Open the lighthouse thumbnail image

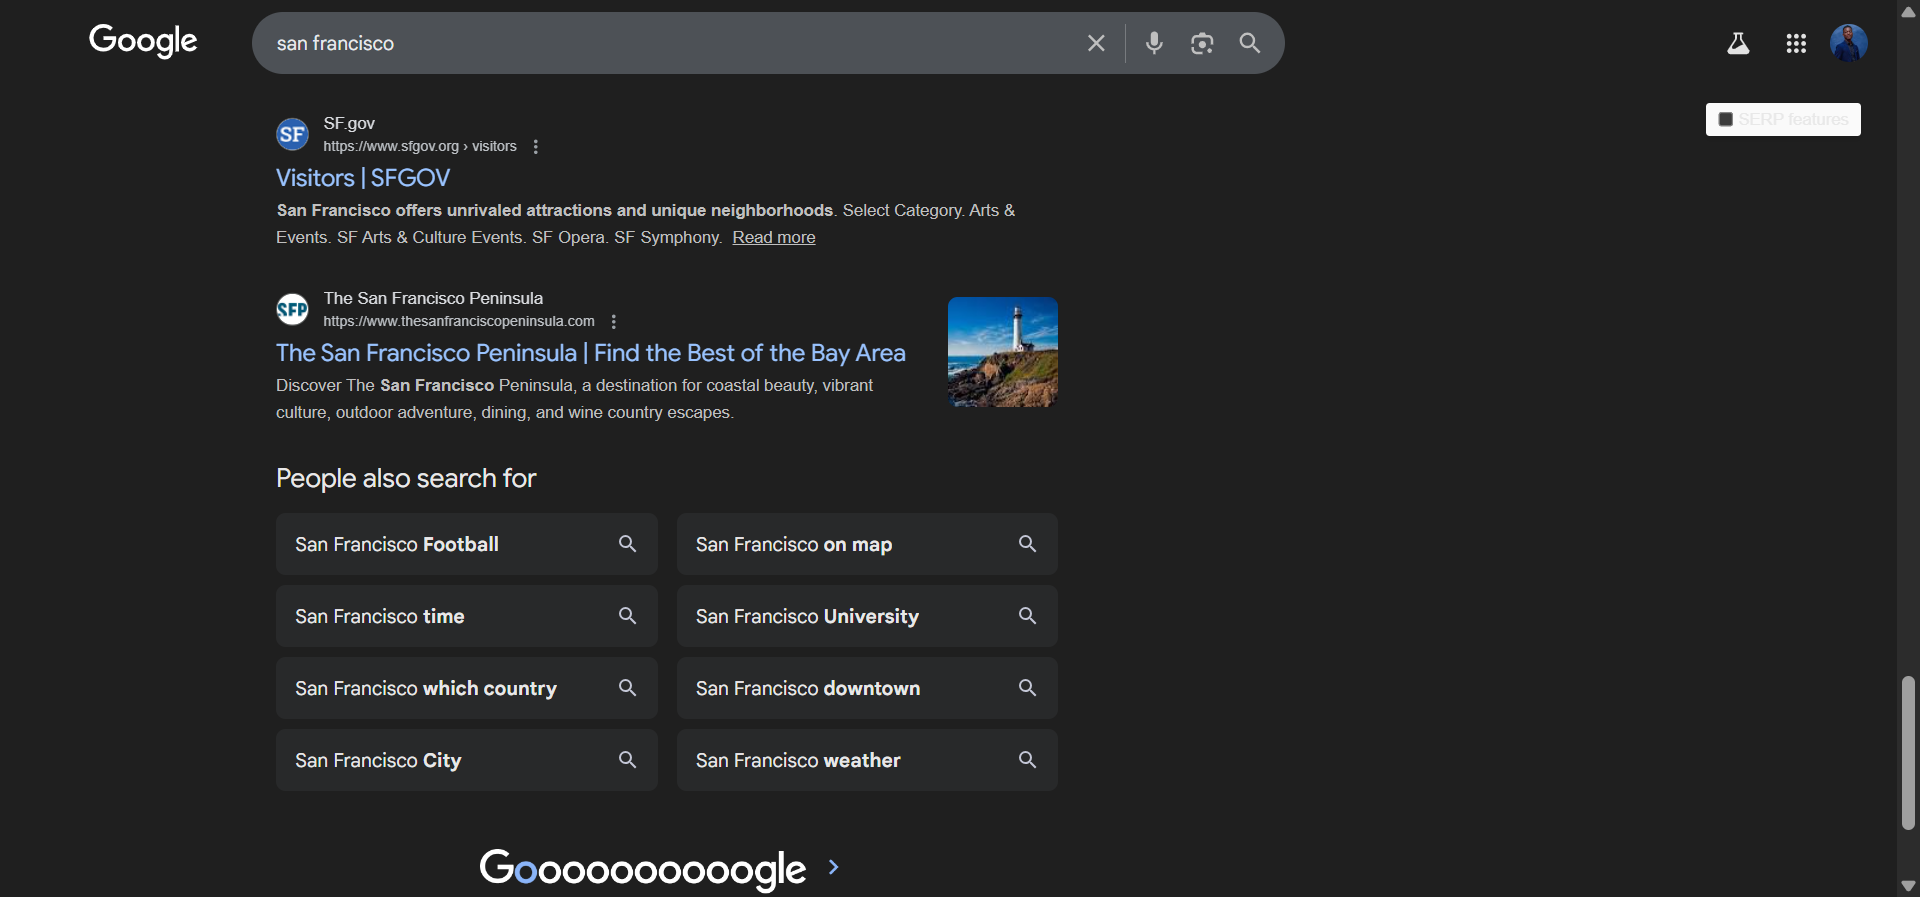click(x=1003, y=352)
